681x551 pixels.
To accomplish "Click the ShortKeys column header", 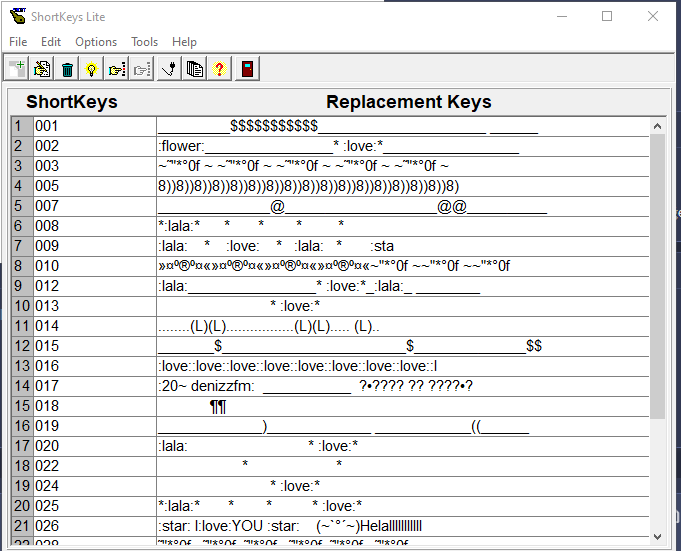I will pos(72,102).
